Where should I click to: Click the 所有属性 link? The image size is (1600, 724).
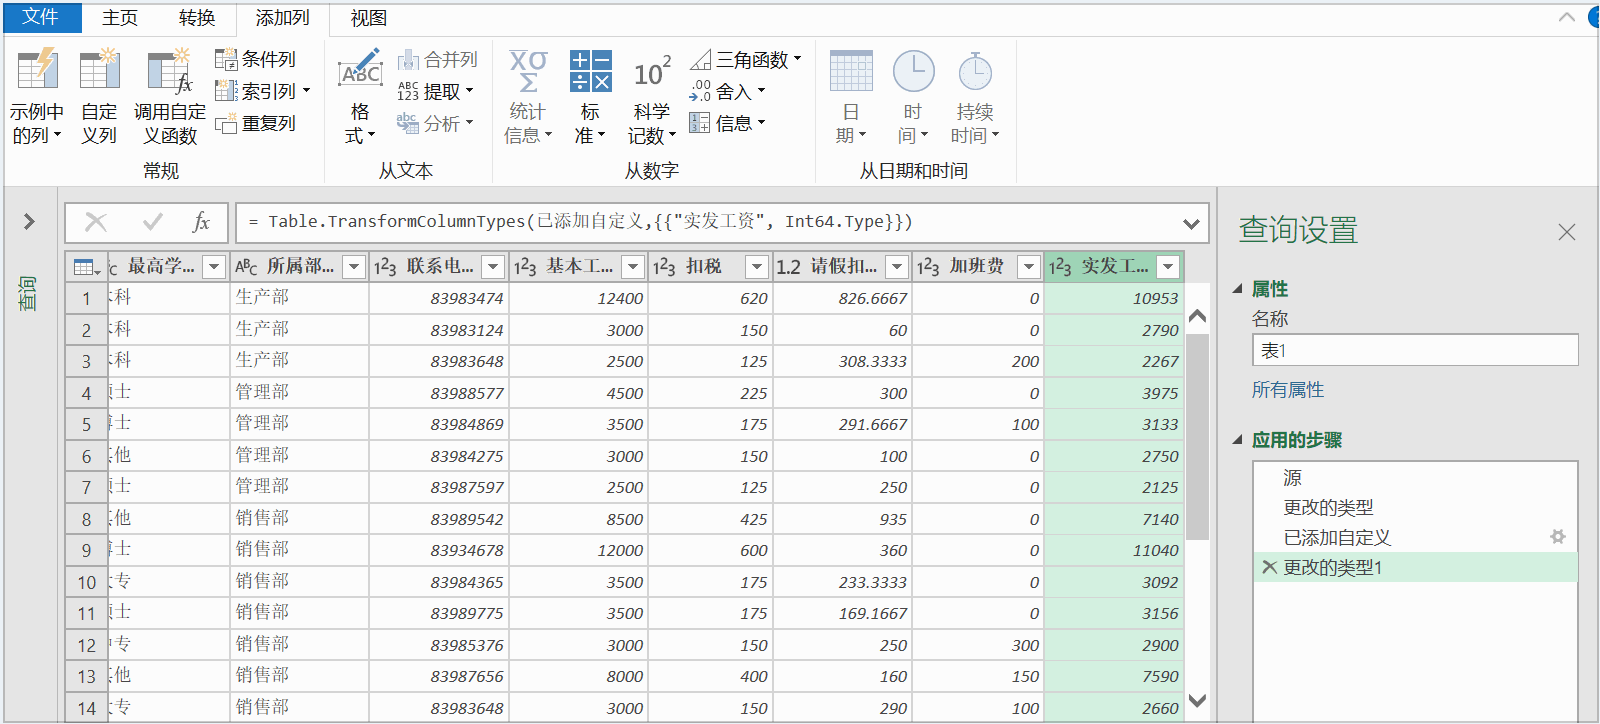click(1288, 390)
